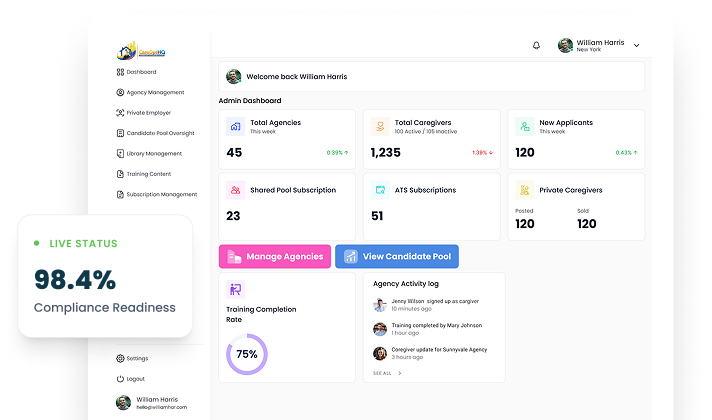Click the Admin Dashboard heading
Screen dimensions: 712x420
click(x=250, y=101)
